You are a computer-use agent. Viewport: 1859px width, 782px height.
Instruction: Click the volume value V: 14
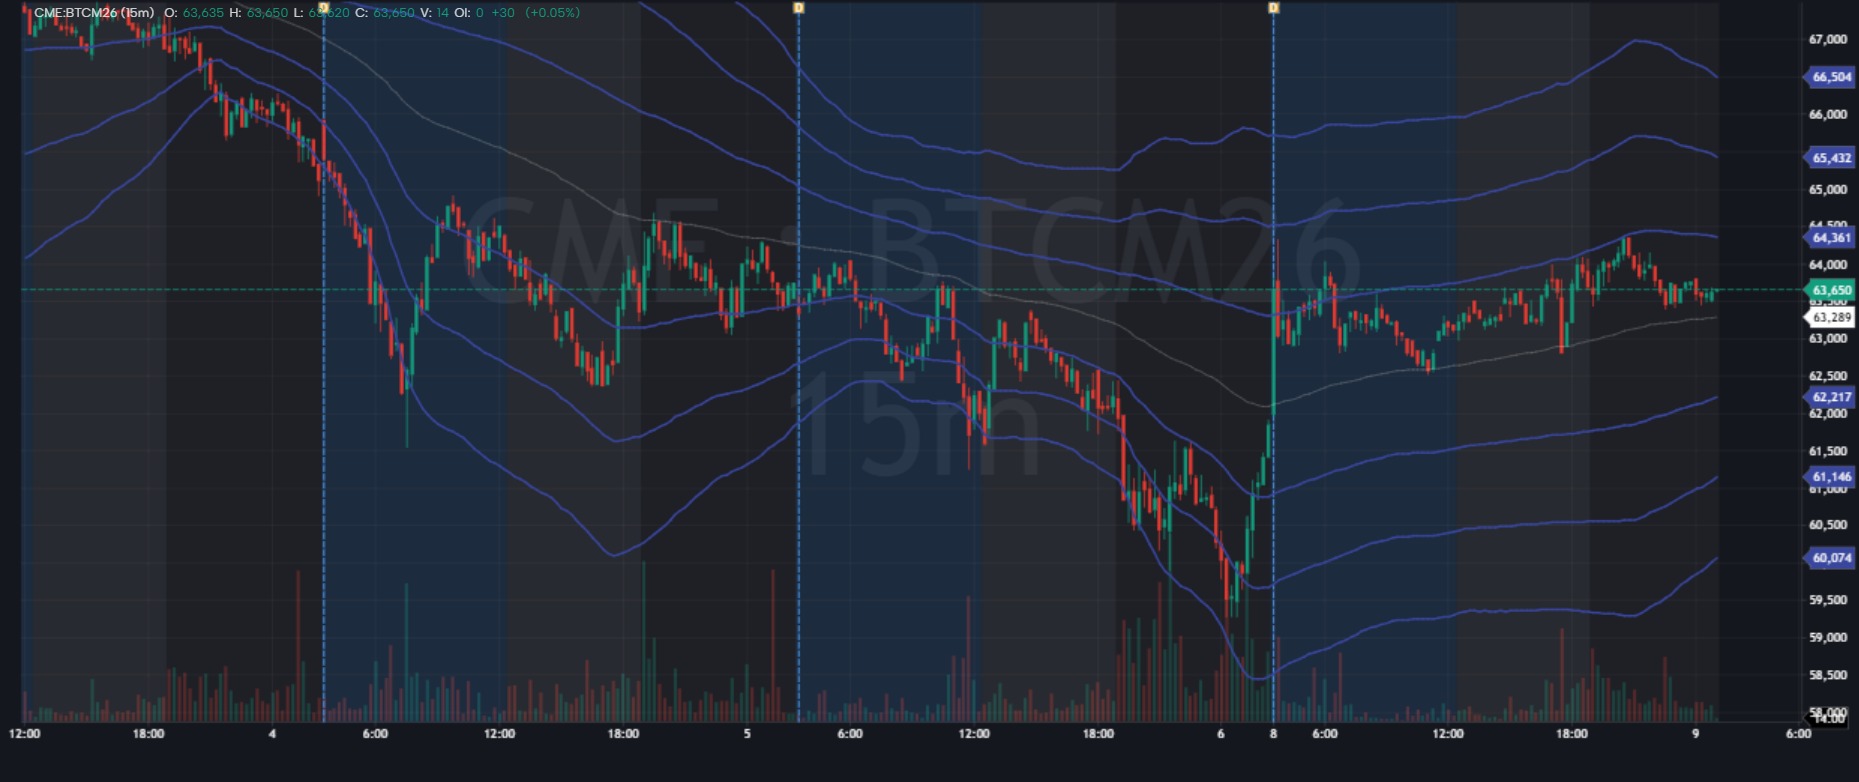tap(442, 13)
